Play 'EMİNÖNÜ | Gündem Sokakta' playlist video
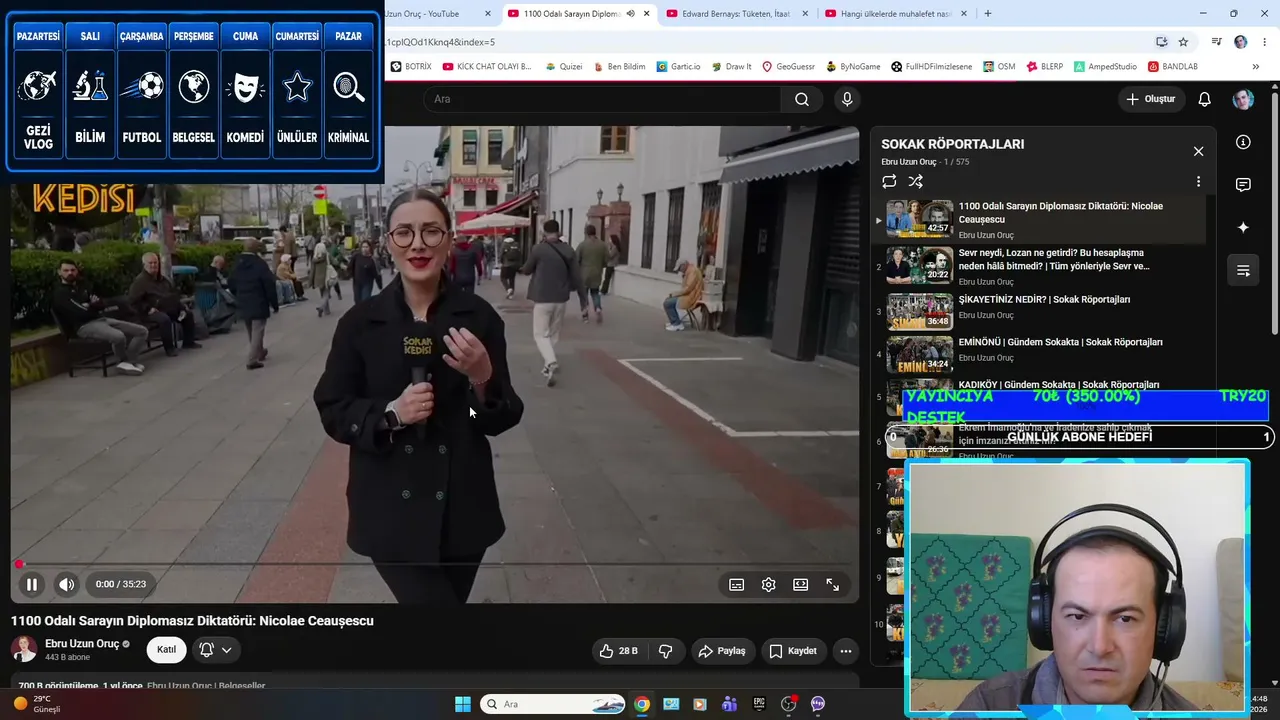 pos(1040,353)
